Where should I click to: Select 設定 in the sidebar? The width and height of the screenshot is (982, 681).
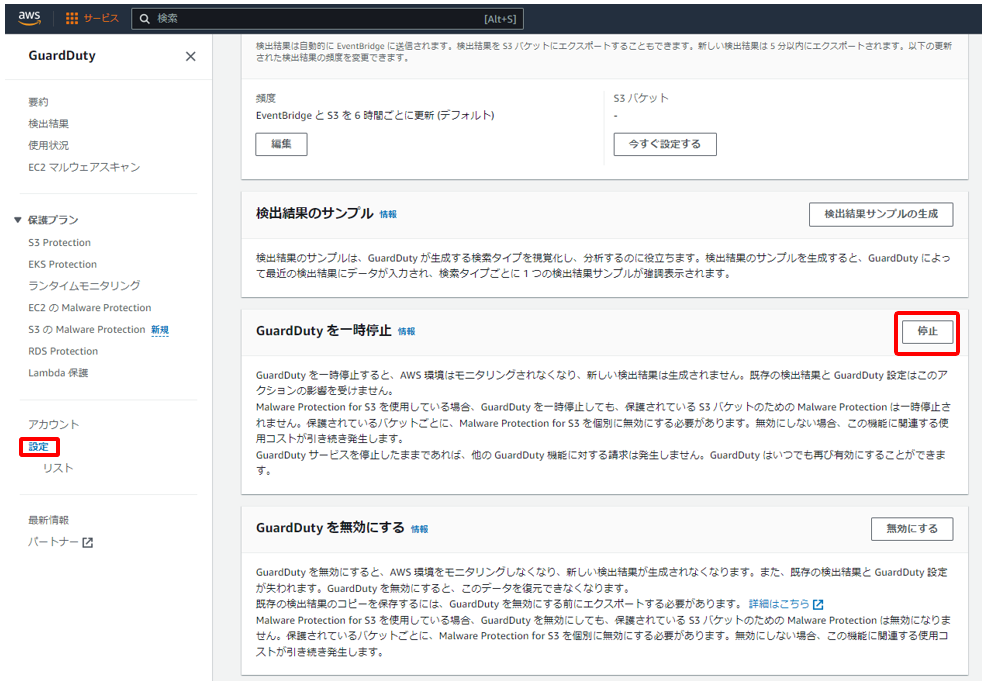pos(38,447)
